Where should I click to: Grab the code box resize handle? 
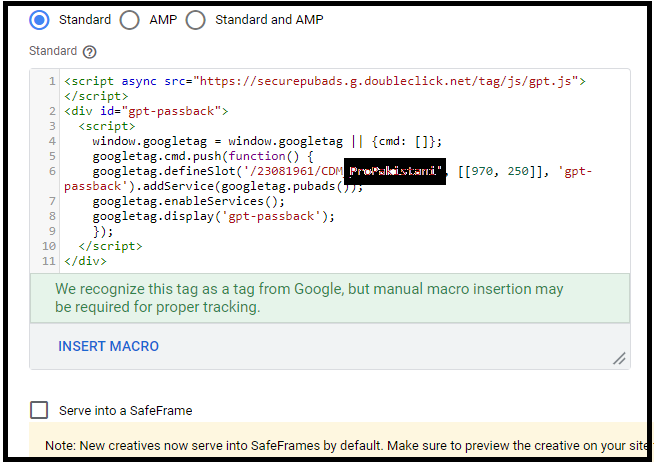[x=619, y=359]
